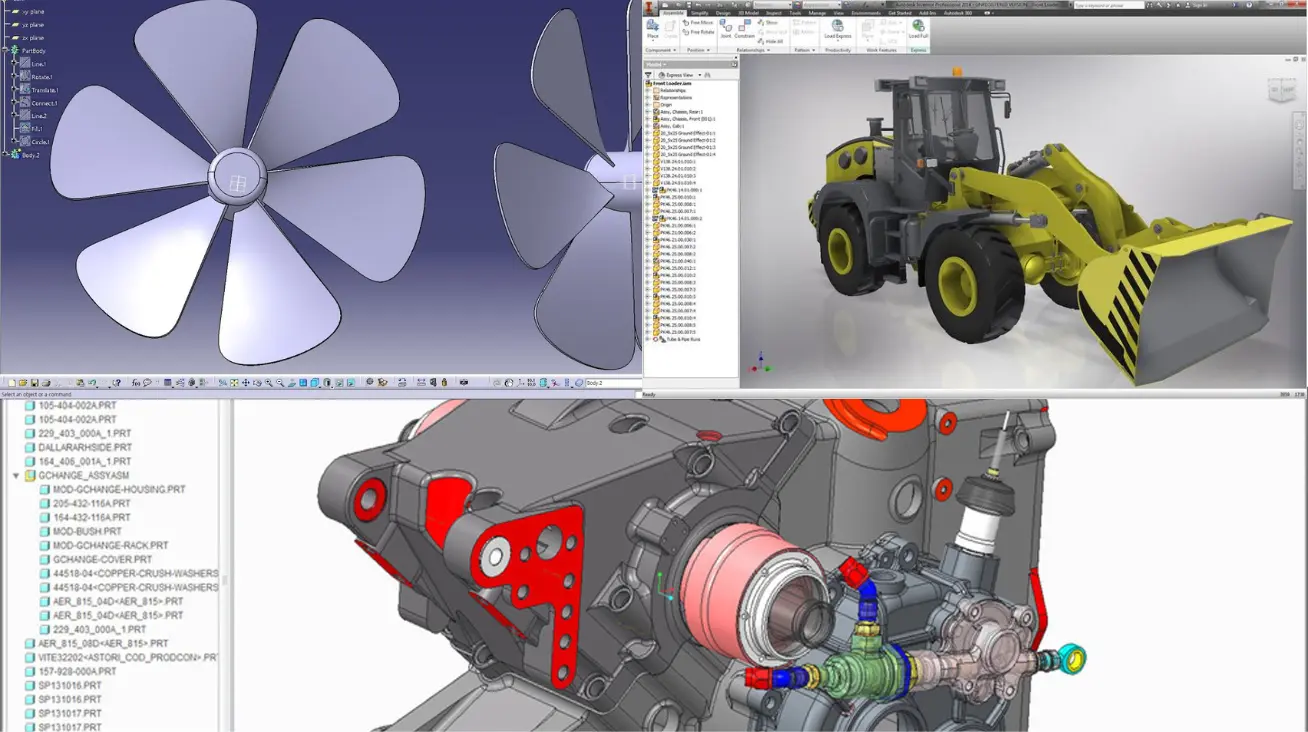Collapse the PartBody tree node

point(5,50)
